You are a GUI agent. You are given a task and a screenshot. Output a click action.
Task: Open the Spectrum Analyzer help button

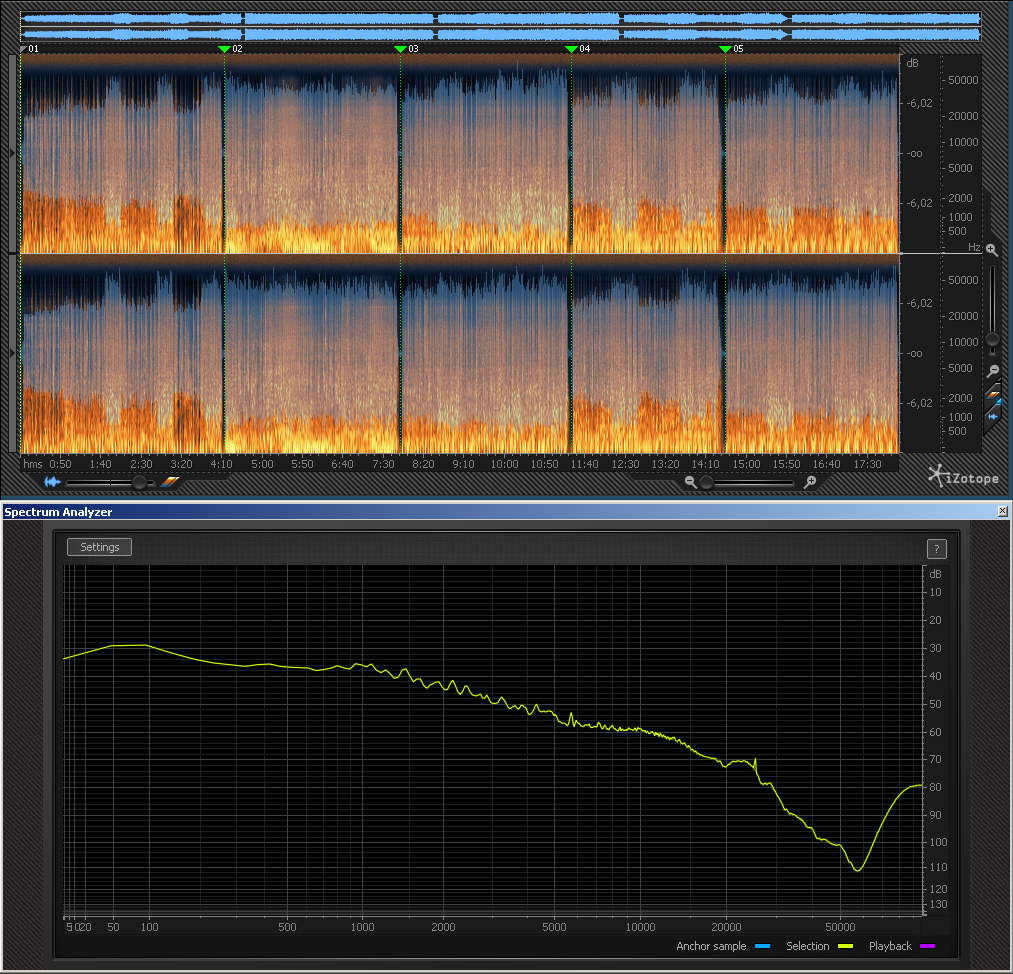(x=936, y=548)
